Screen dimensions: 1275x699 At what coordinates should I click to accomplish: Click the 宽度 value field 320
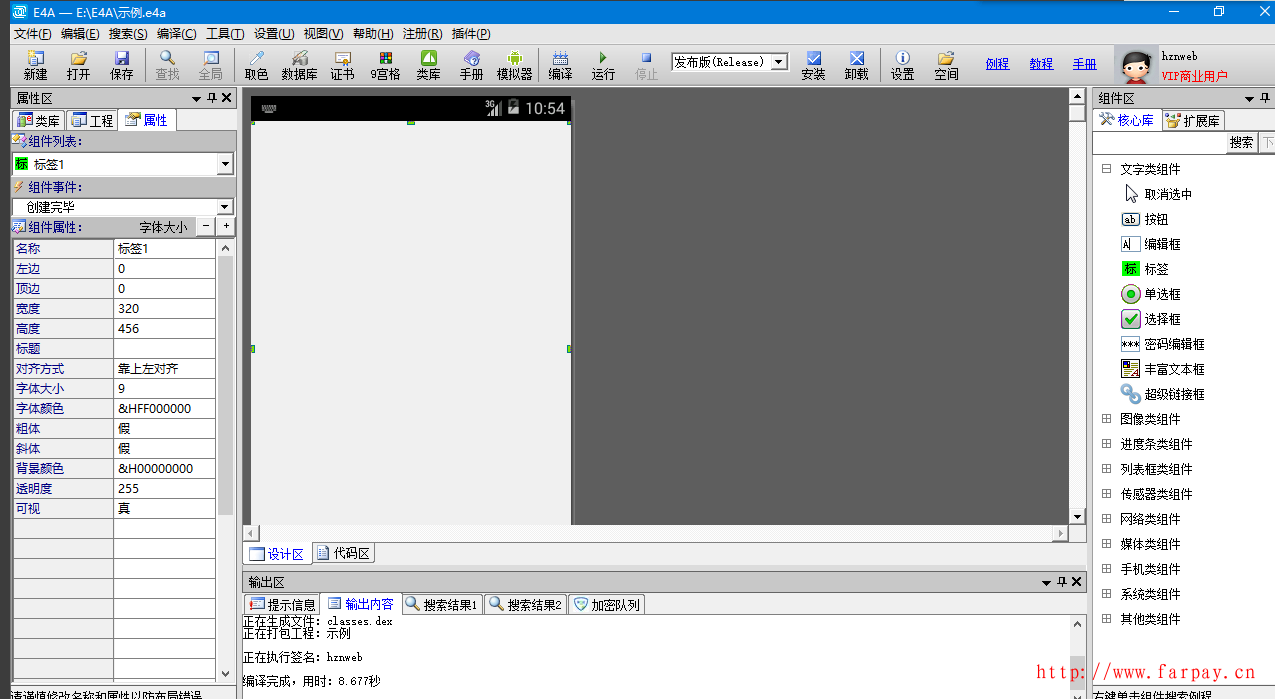tap(164, 308)
